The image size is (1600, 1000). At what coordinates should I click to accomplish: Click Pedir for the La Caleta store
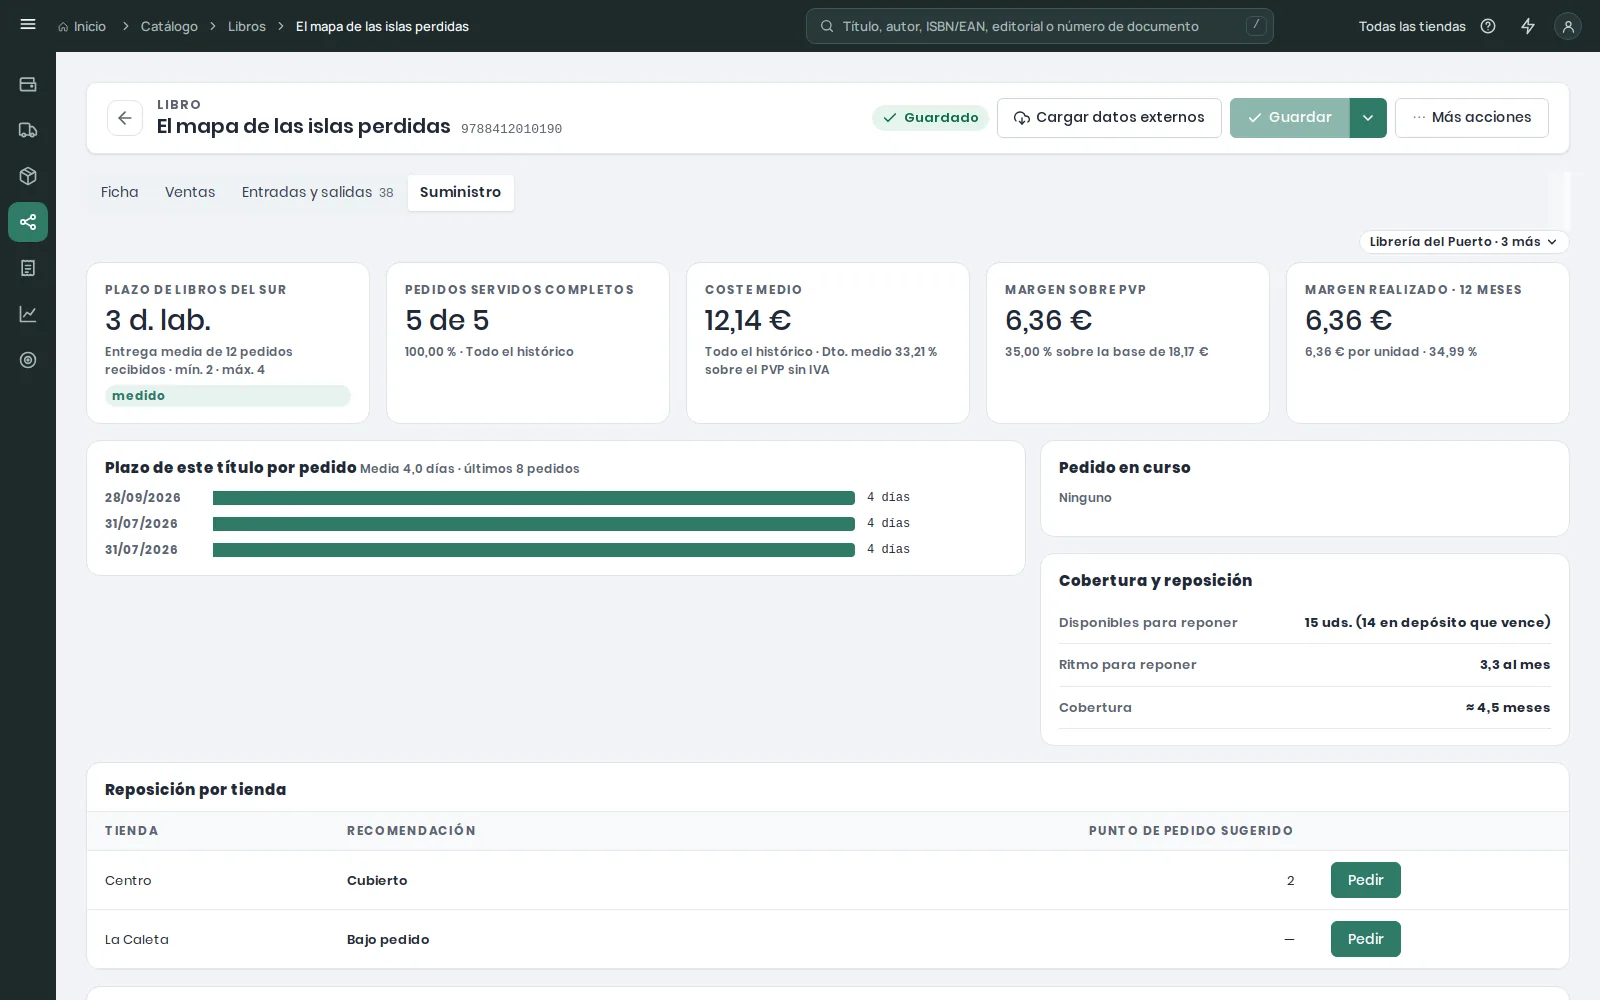point(1365,939)
